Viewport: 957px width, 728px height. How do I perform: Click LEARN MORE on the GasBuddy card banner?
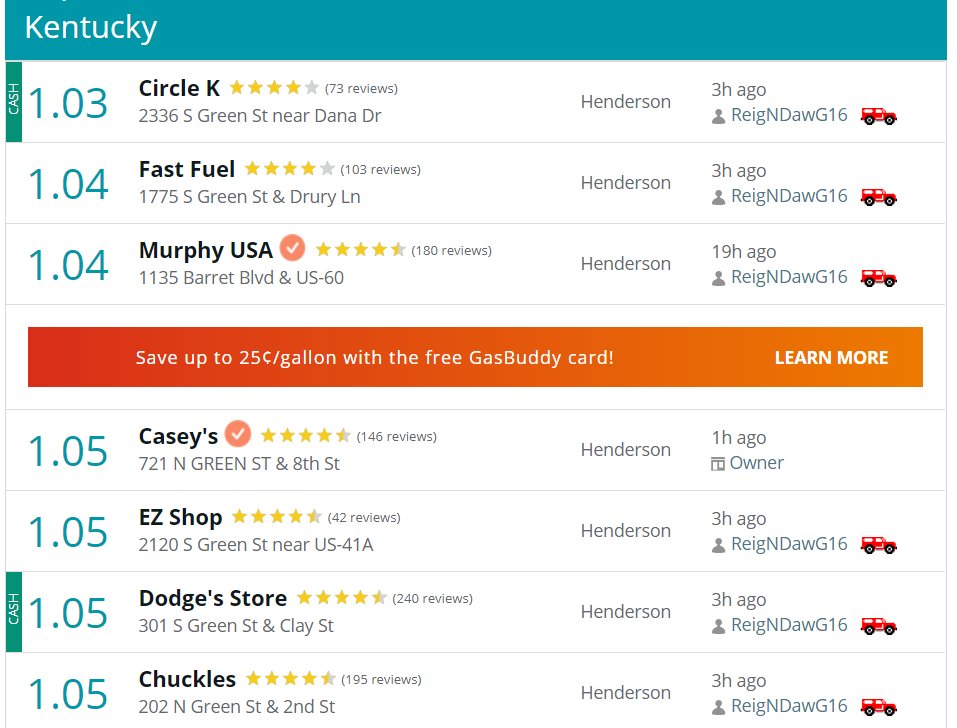(831, 358)
